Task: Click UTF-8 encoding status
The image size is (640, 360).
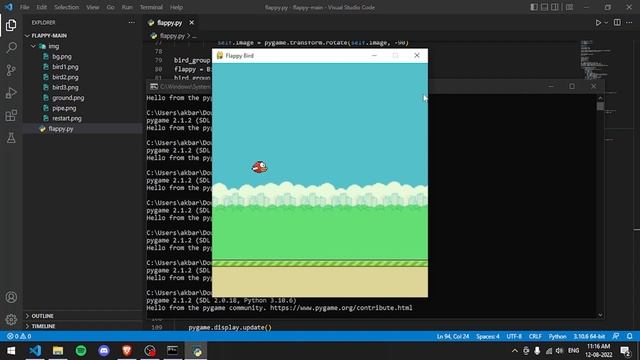Action: 514,336
